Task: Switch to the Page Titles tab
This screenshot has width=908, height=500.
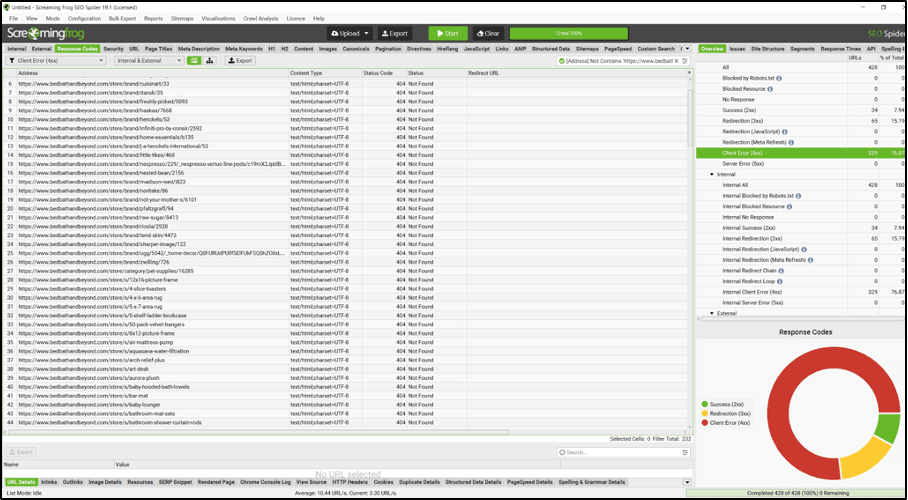Action: [158, 48]
